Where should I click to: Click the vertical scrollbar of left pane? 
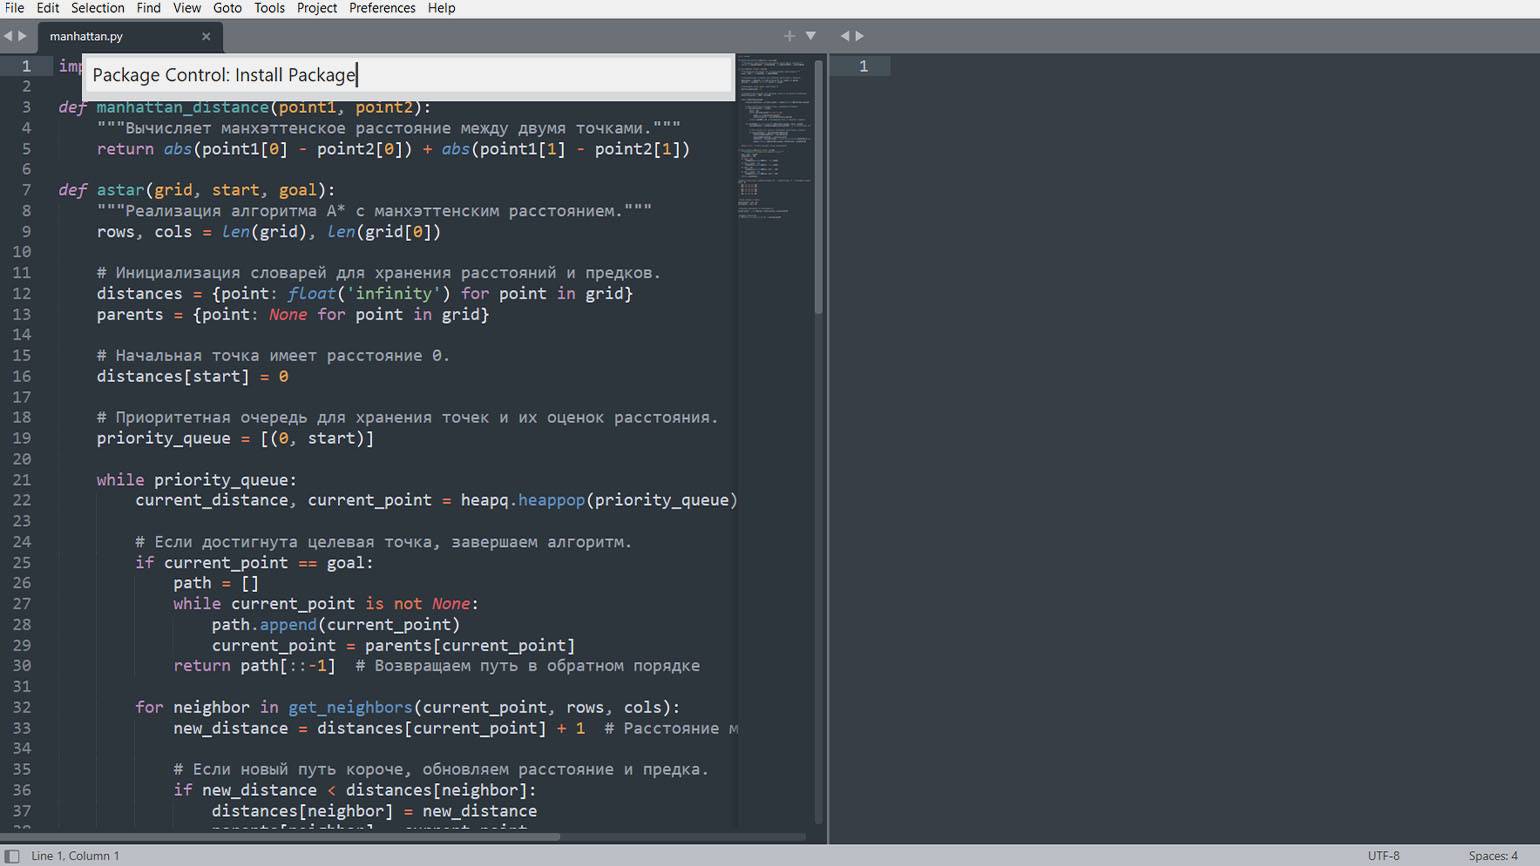tap(819, 188)
